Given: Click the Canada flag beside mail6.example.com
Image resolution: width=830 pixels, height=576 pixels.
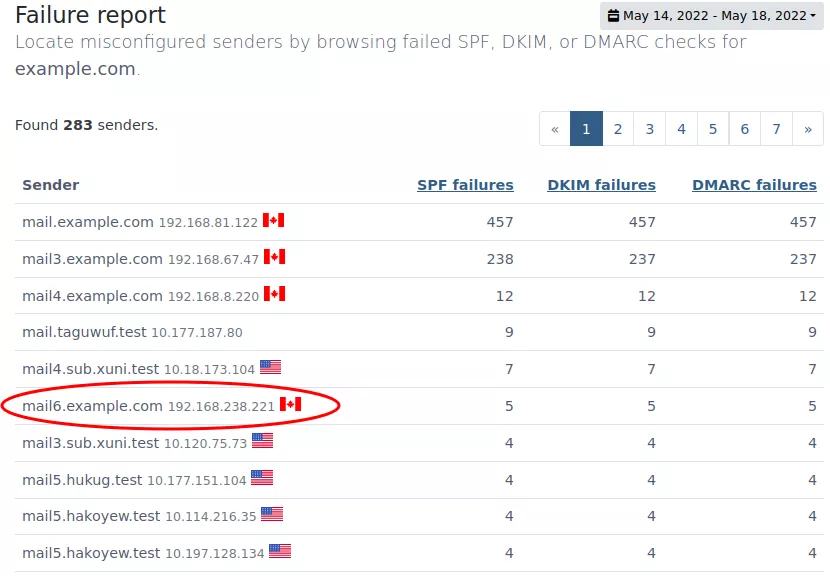Looking at the screenshot, I should coord(291,404).
